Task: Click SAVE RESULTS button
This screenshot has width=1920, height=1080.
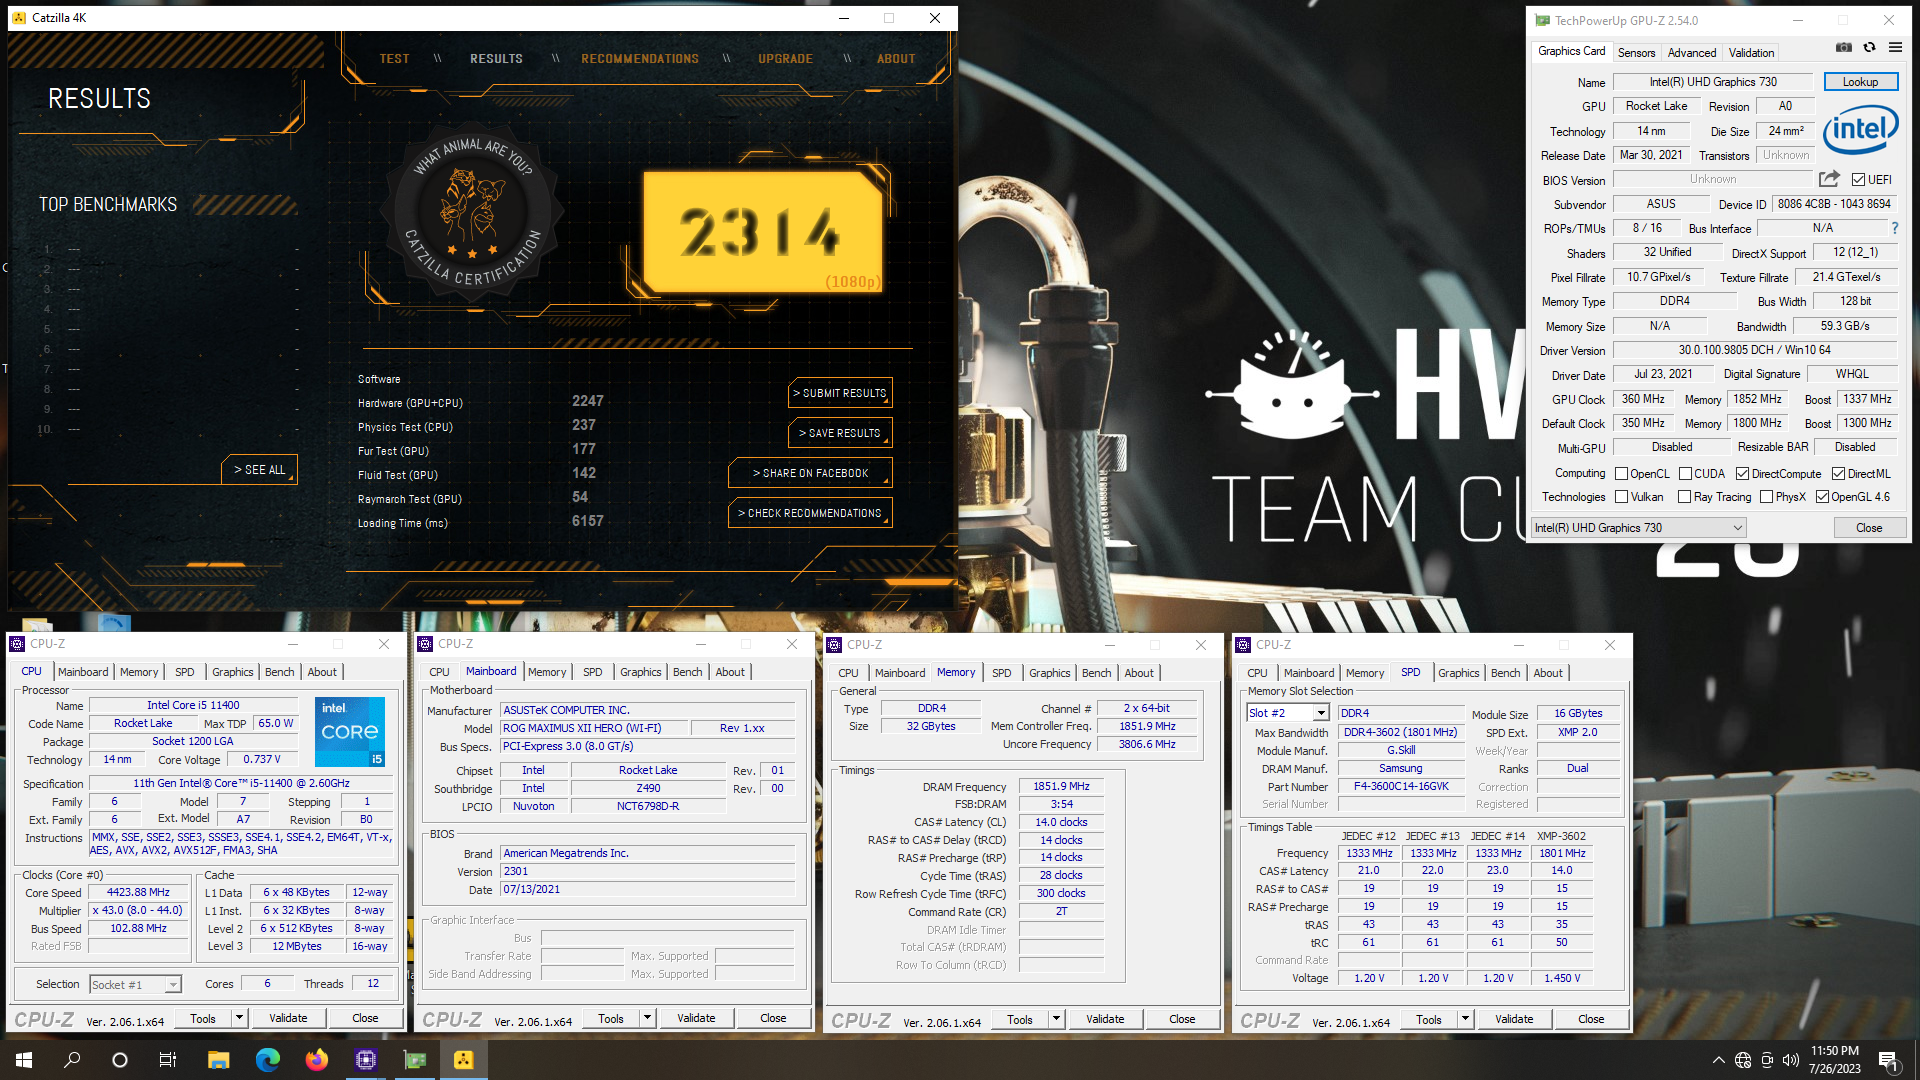Action: pos(840,433)
